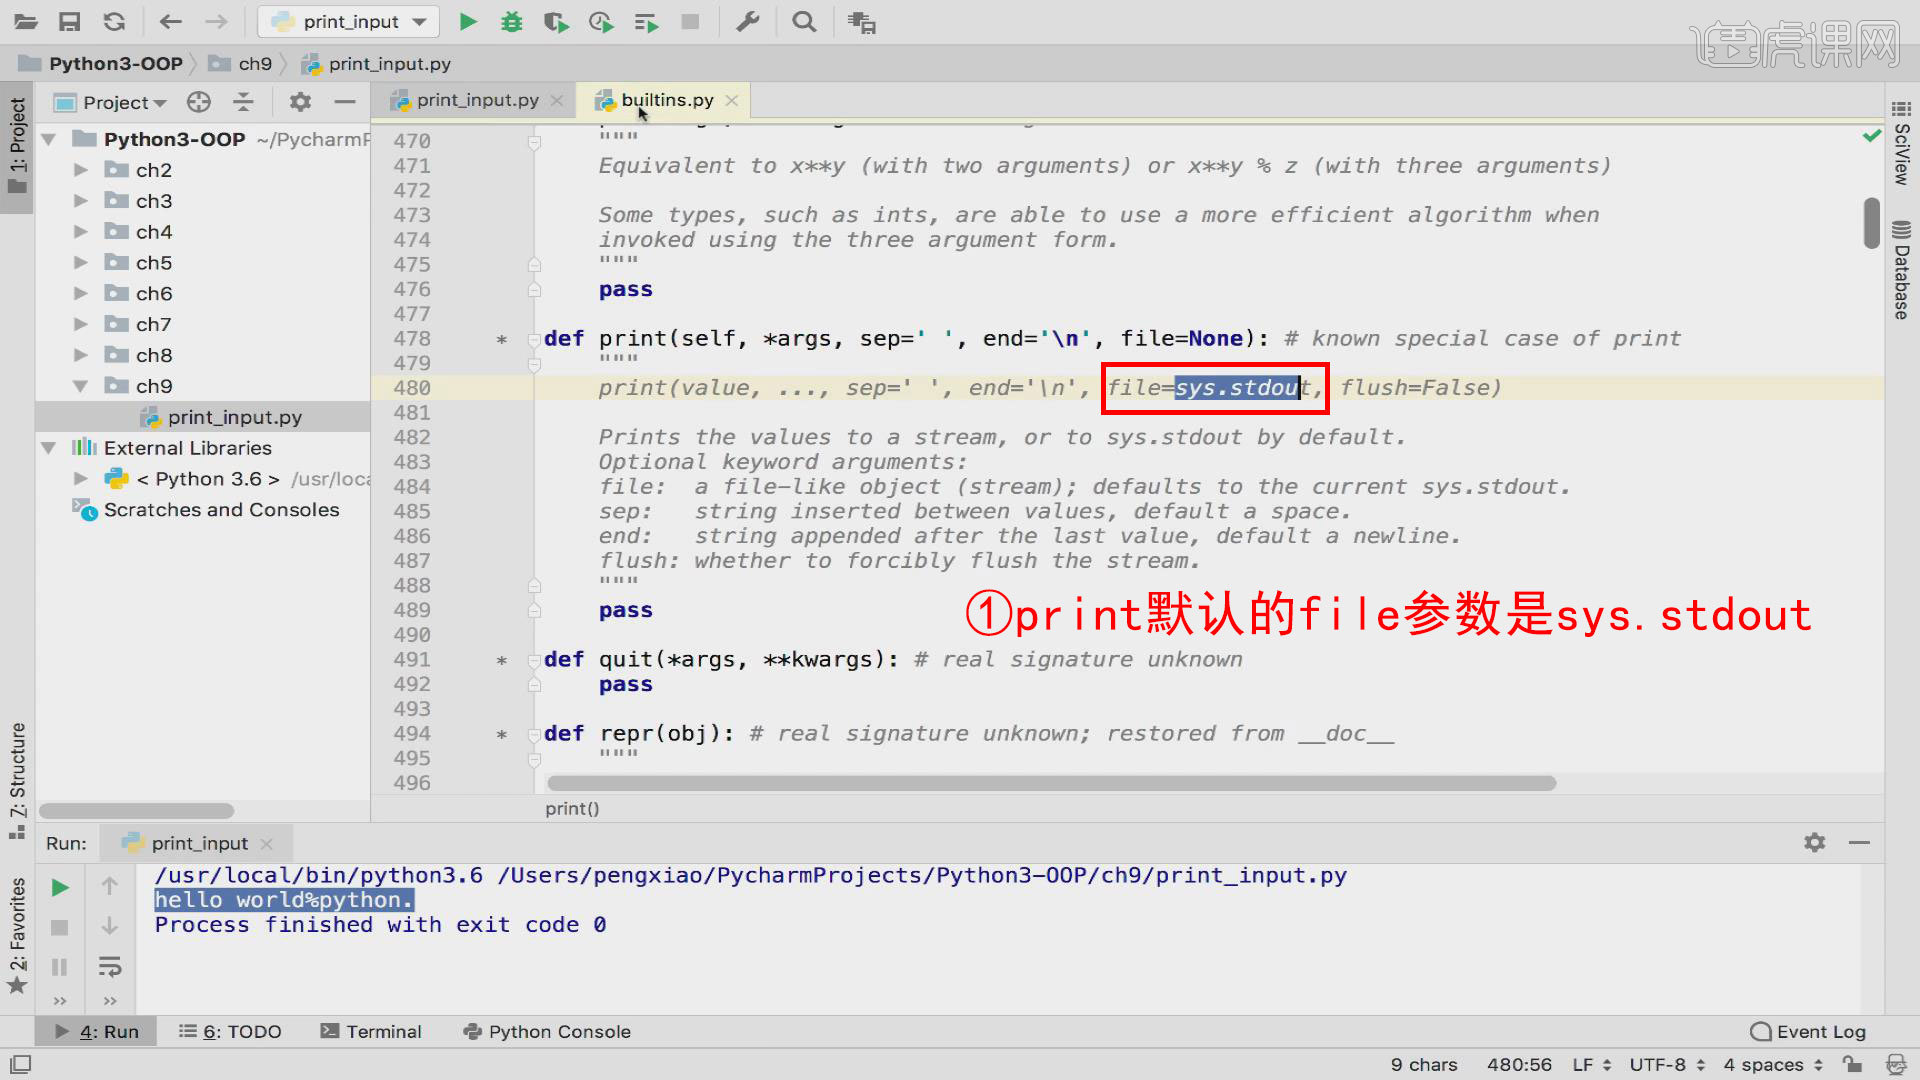Open Project panel gear options
Viewport: 1920px width, 1080px height.
coord(300,102)
